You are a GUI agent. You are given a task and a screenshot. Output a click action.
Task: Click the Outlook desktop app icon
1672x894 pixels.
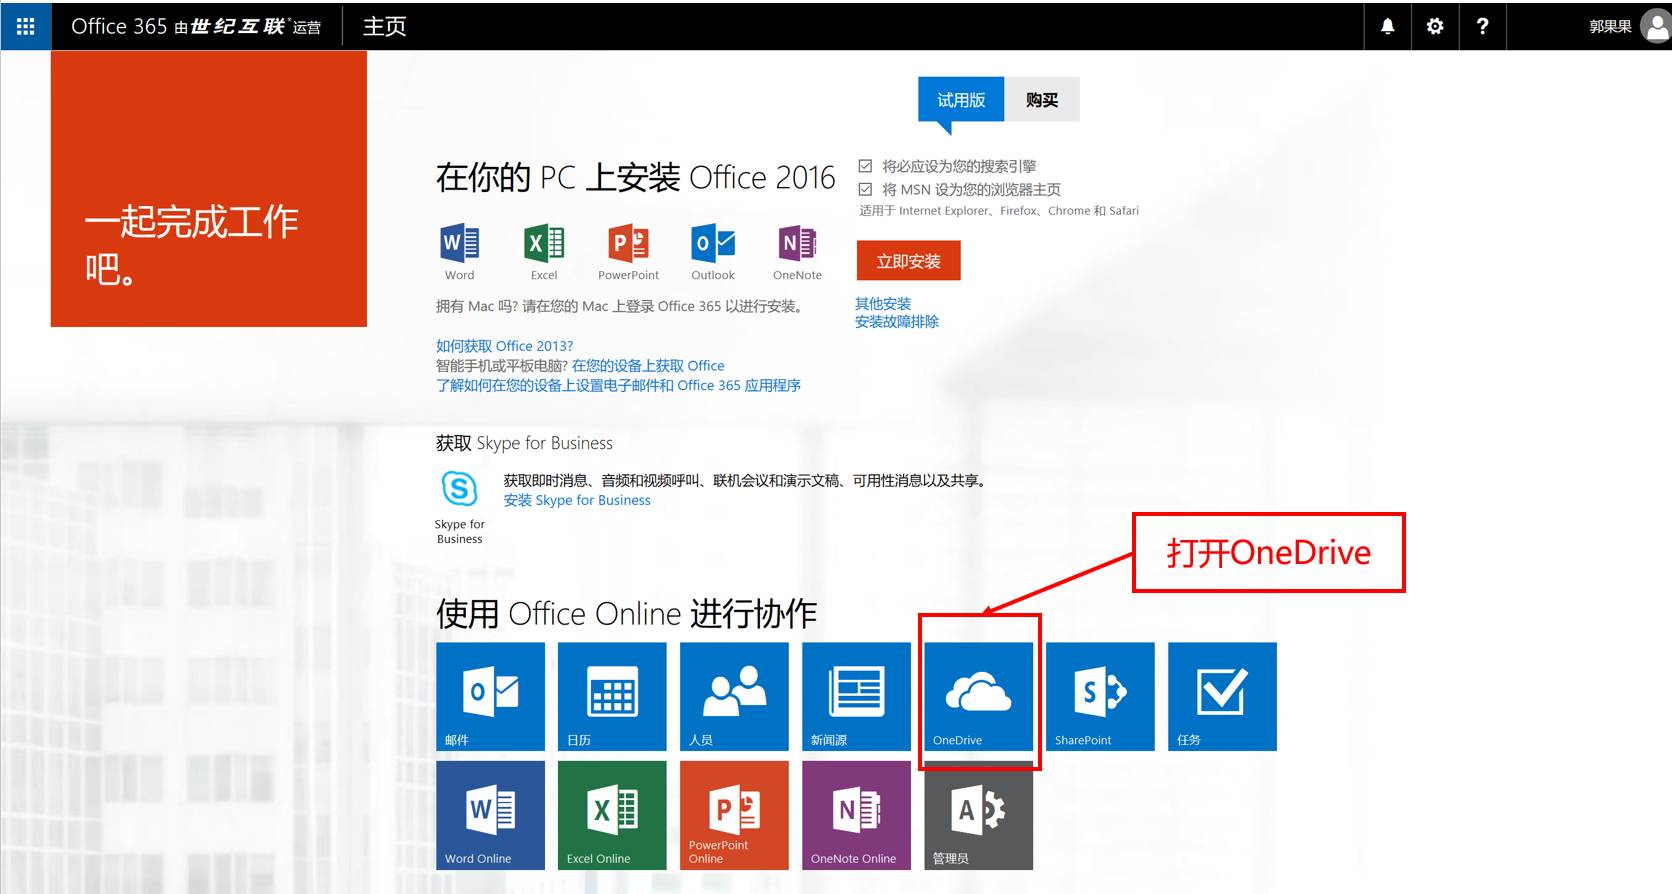coord(713,243)
